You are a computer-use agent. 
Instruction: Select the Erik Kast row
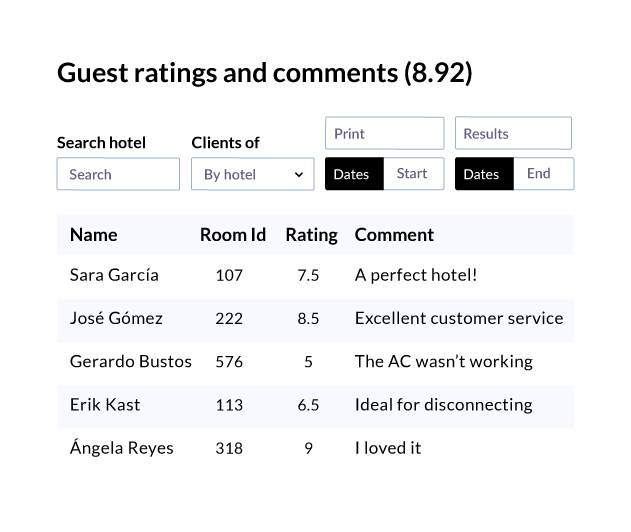(x=316, y=405)
